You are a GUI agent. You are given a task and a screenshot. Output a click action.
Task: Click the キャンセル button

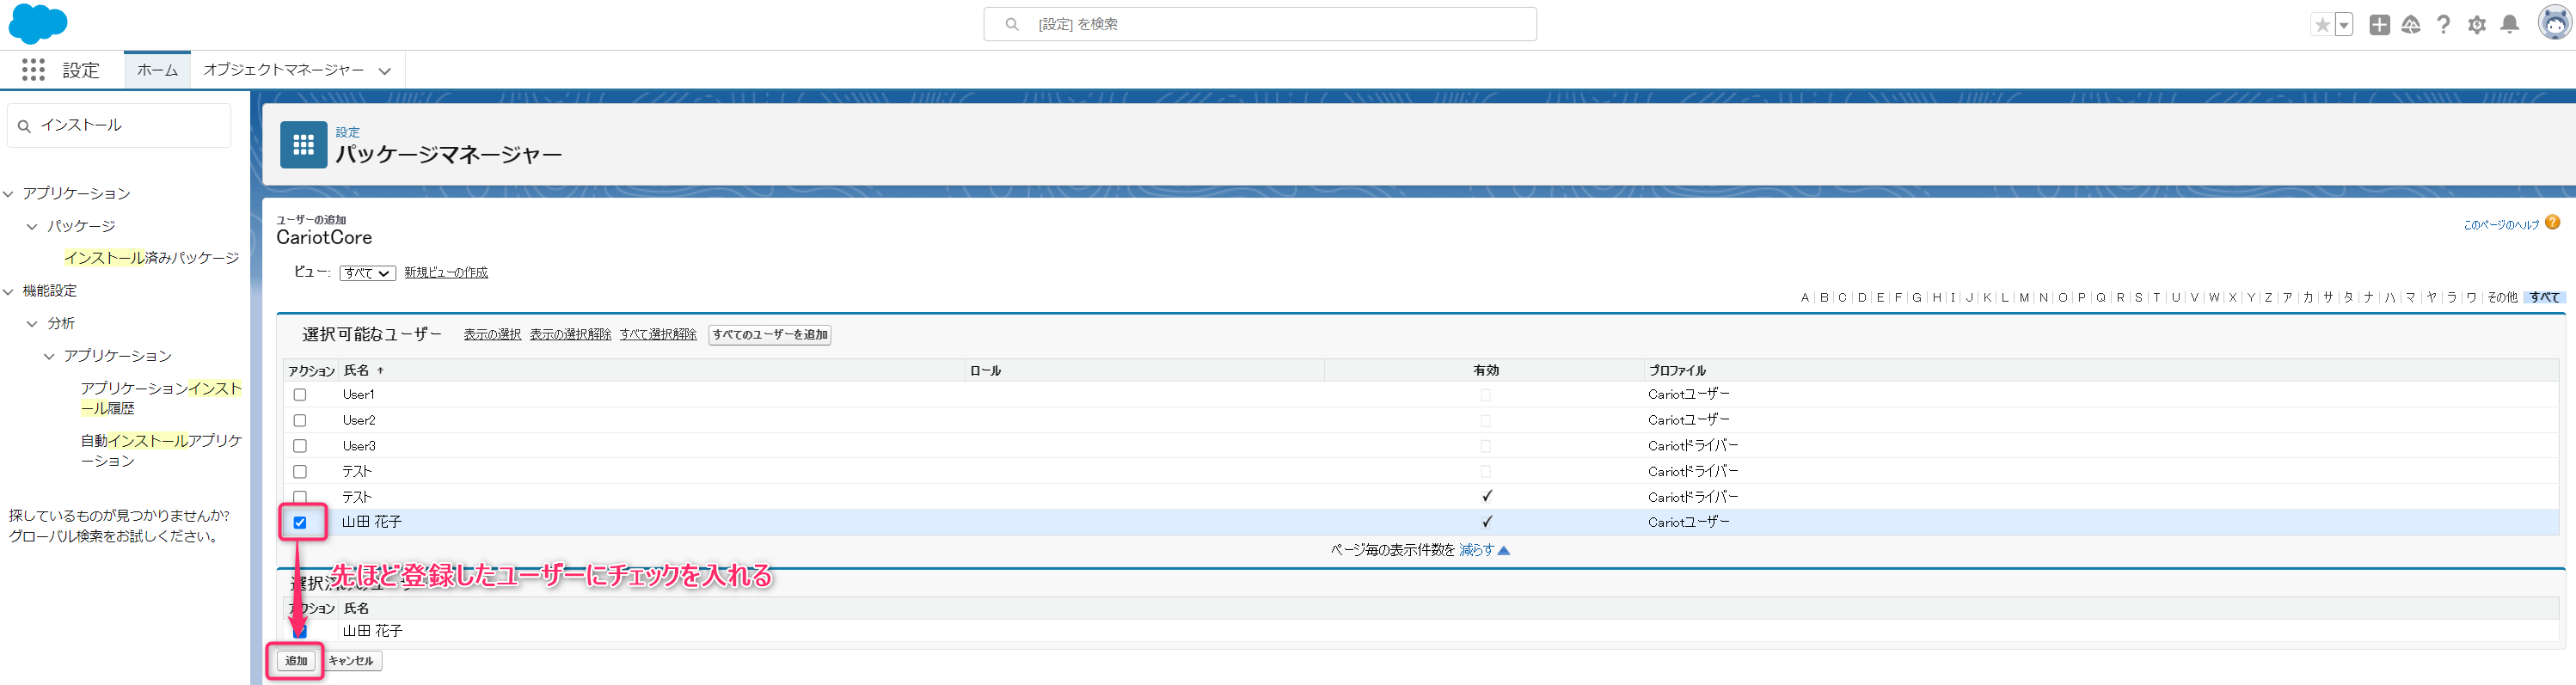(351, 661)
